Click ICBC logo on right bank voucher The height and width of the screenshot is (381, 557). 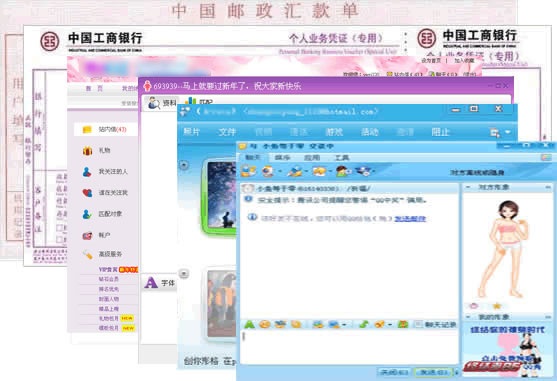(x=427, y=38)
